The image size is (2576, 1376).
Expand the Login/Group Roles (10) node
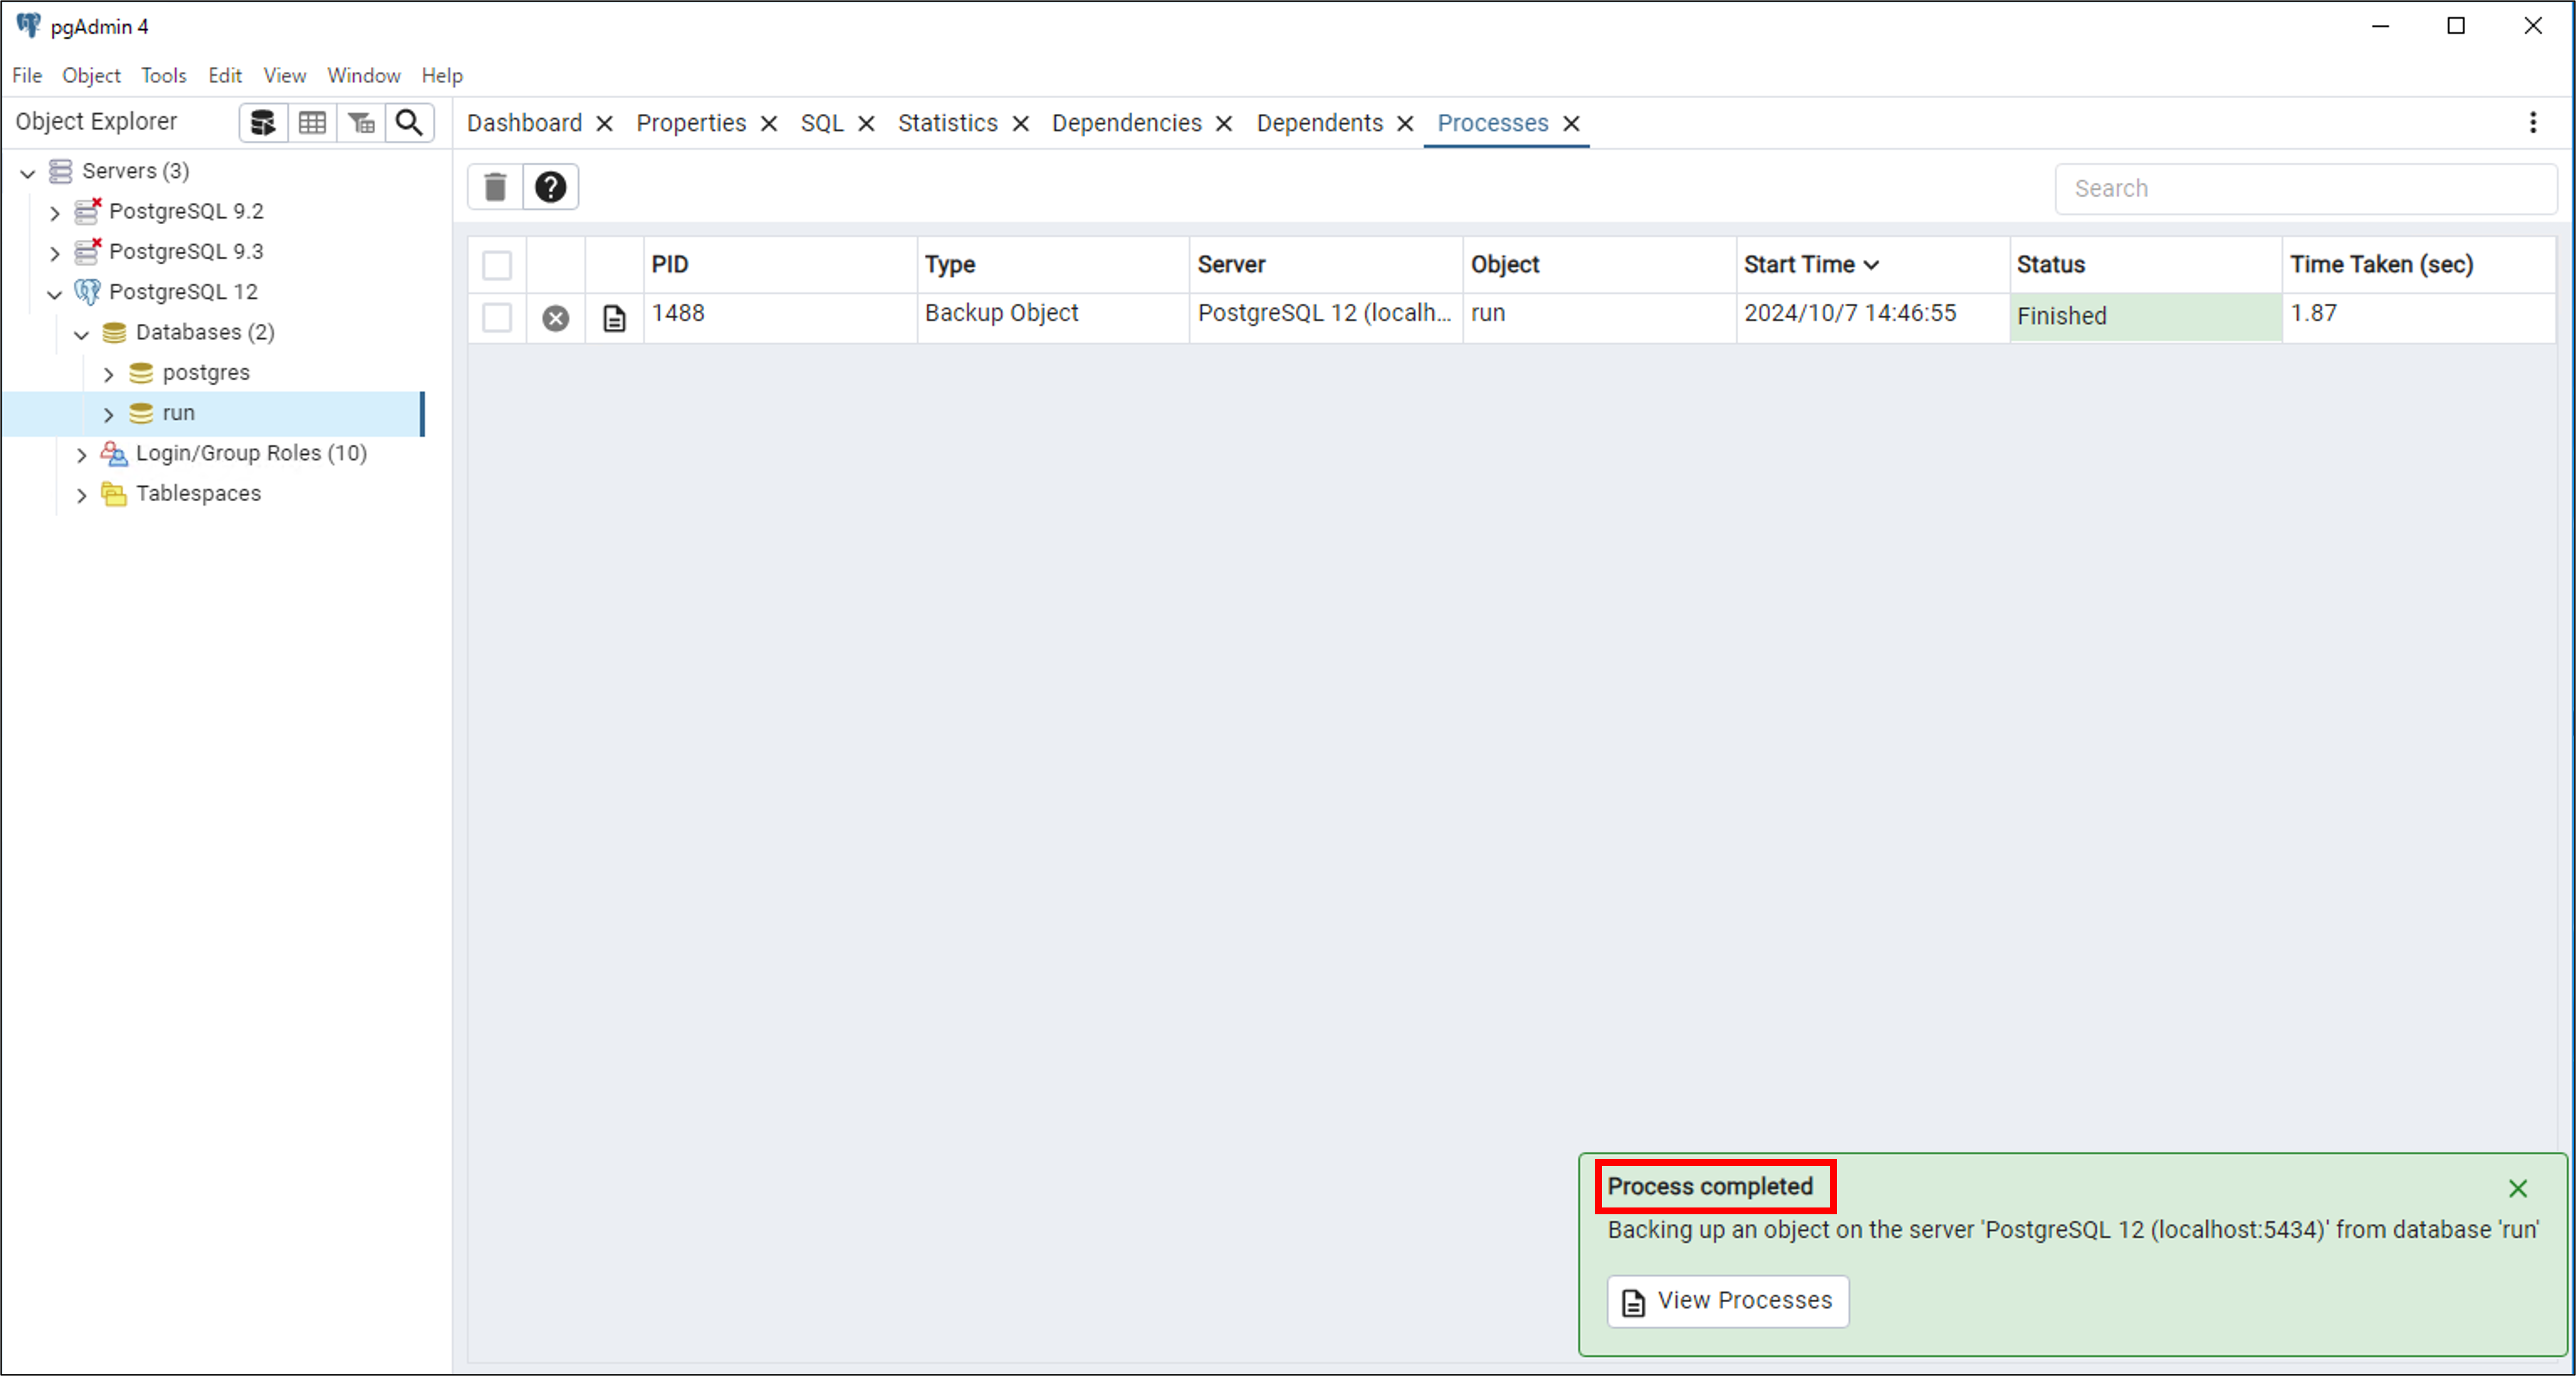pyautogui.click(x=82, y=455)
